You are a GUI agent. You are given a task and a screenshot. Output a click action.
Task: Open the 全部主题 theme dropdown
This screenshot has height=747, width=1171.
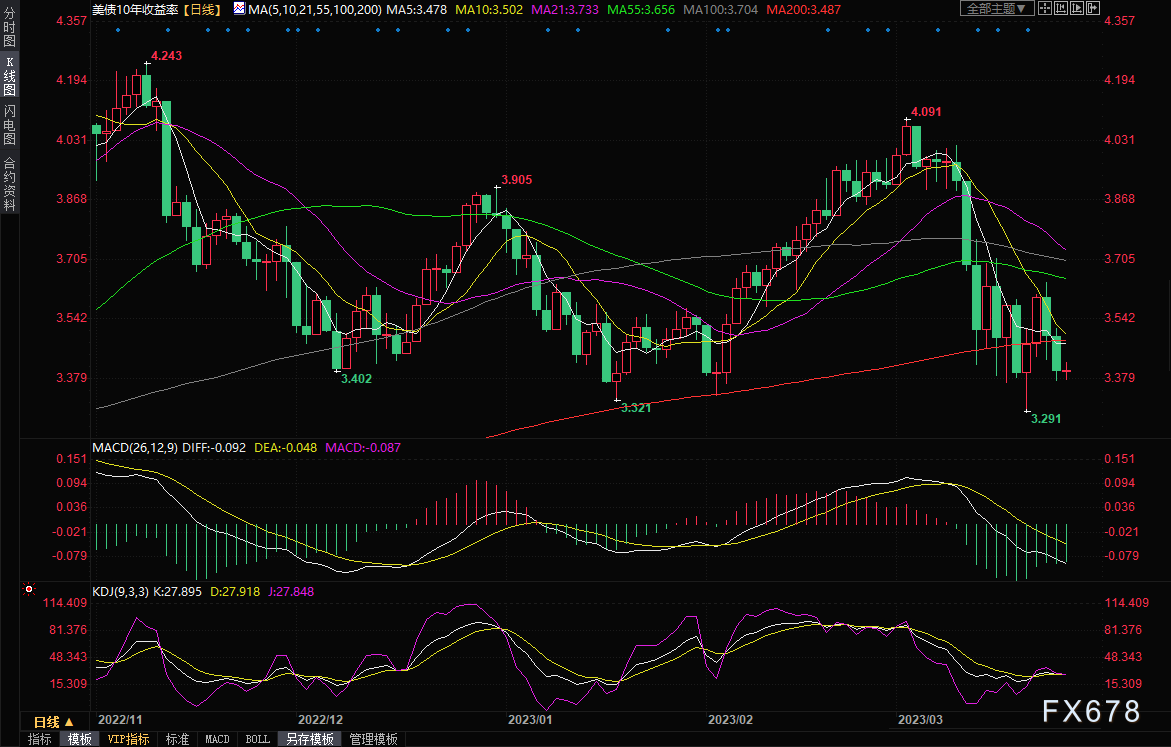pos(997,8)
